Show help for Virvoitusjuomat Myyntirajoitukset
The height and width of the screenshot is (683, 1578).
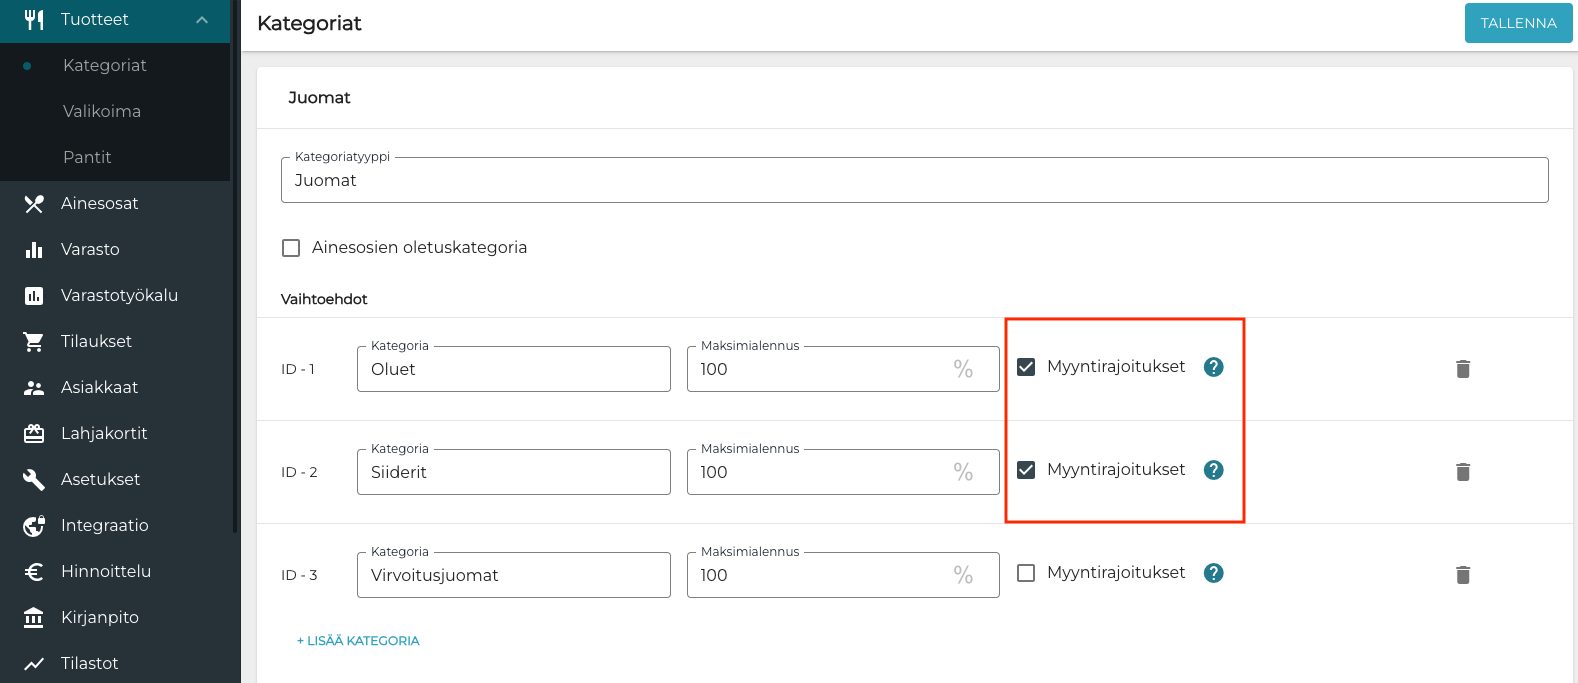1213,573
